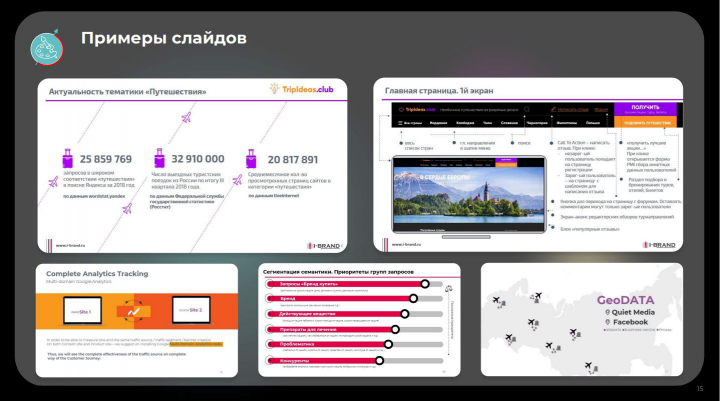Click the suitcase icon beside 20 817 891
The height and width of the screenshot is (401, 720).
tap(251, 159)
